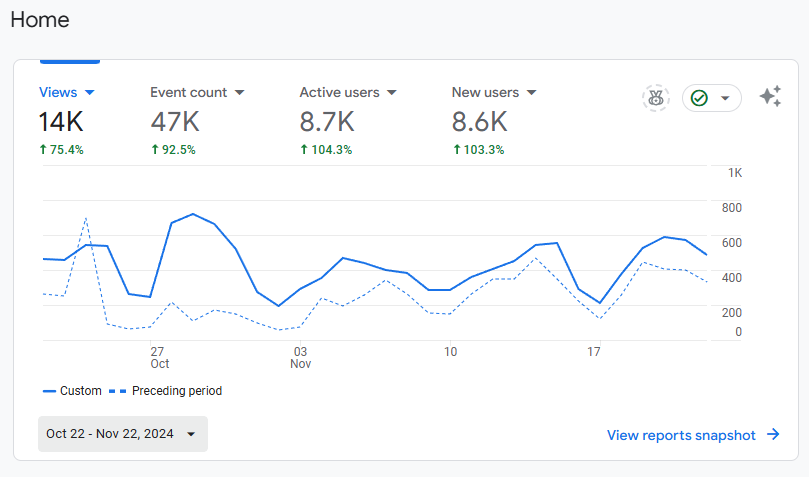Click the 27 Oct axis label
Image resolution: width=809 pixels, height=477 pixels.
click(x=159, y=357)
